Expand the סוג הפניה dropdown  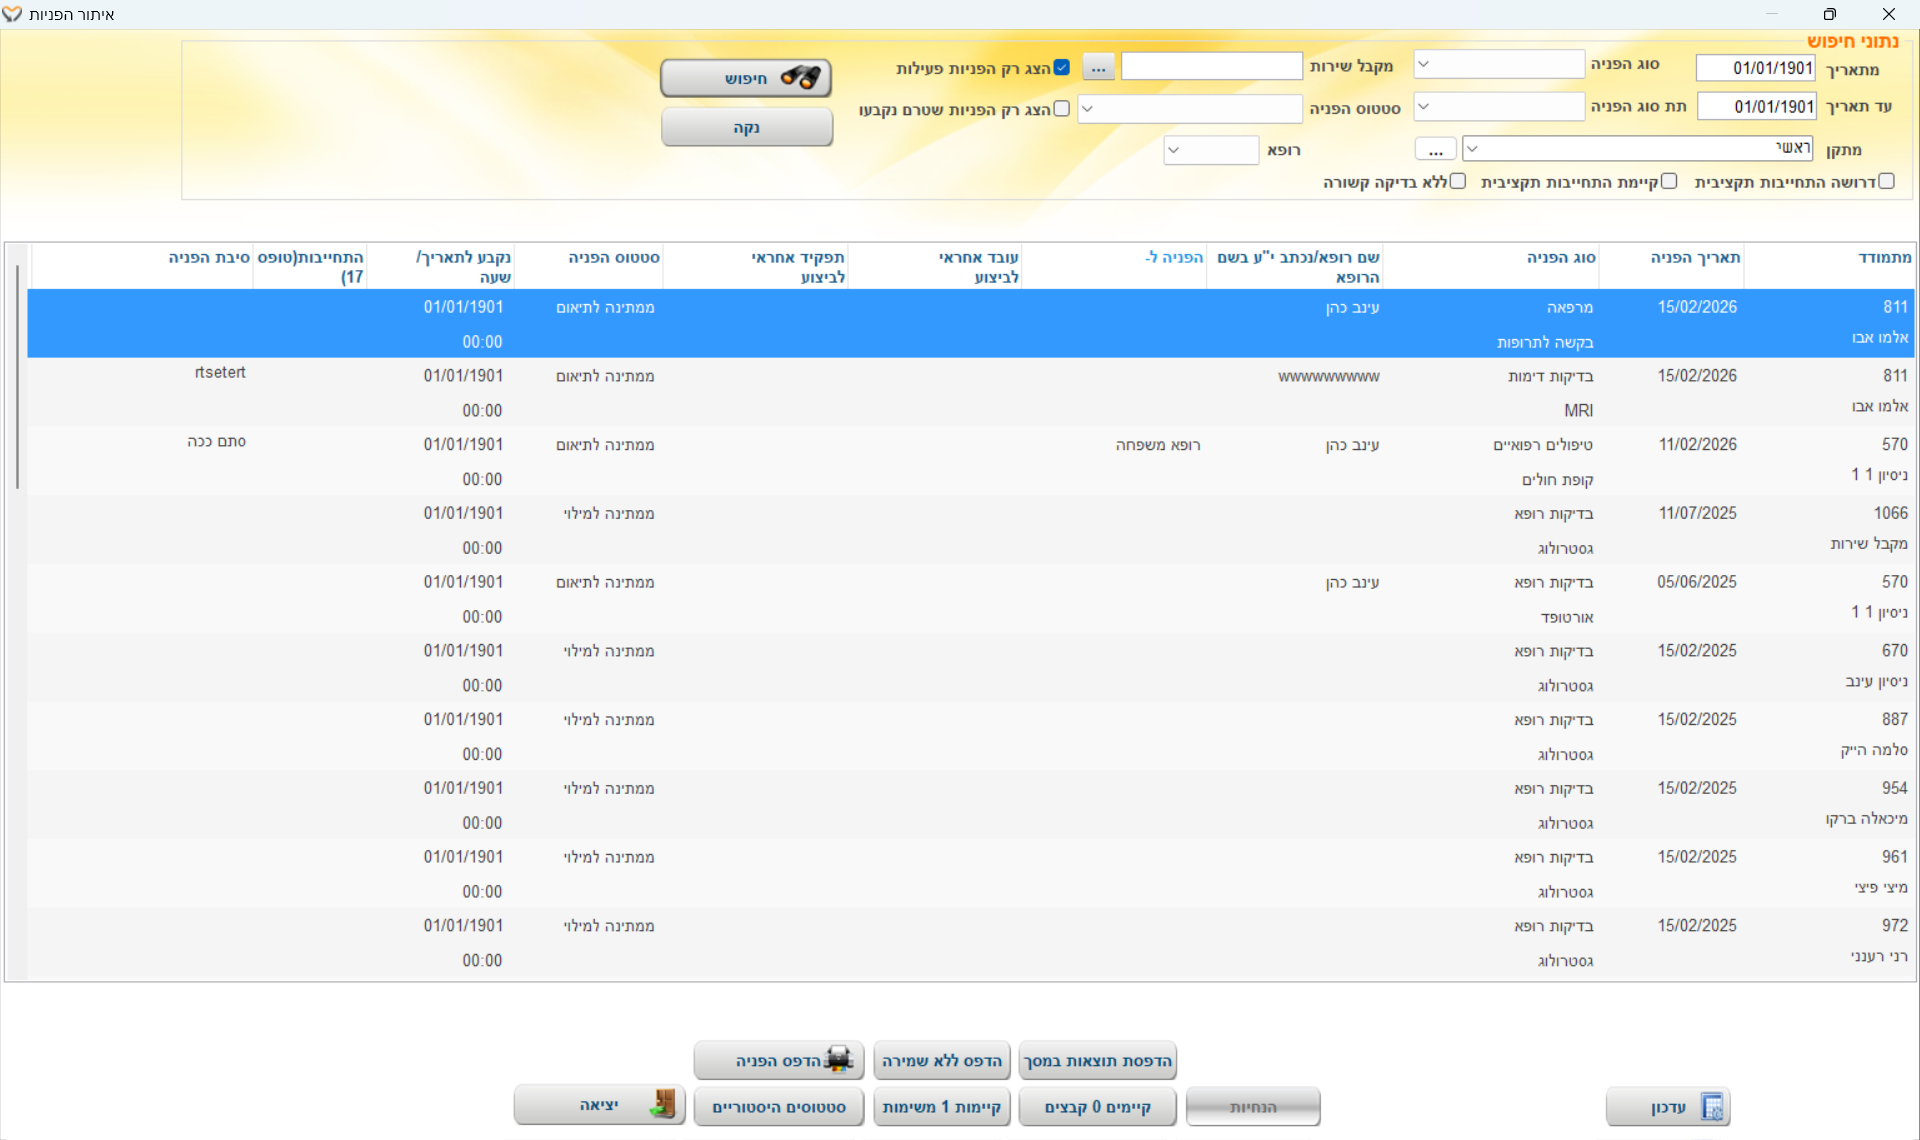1424,64
